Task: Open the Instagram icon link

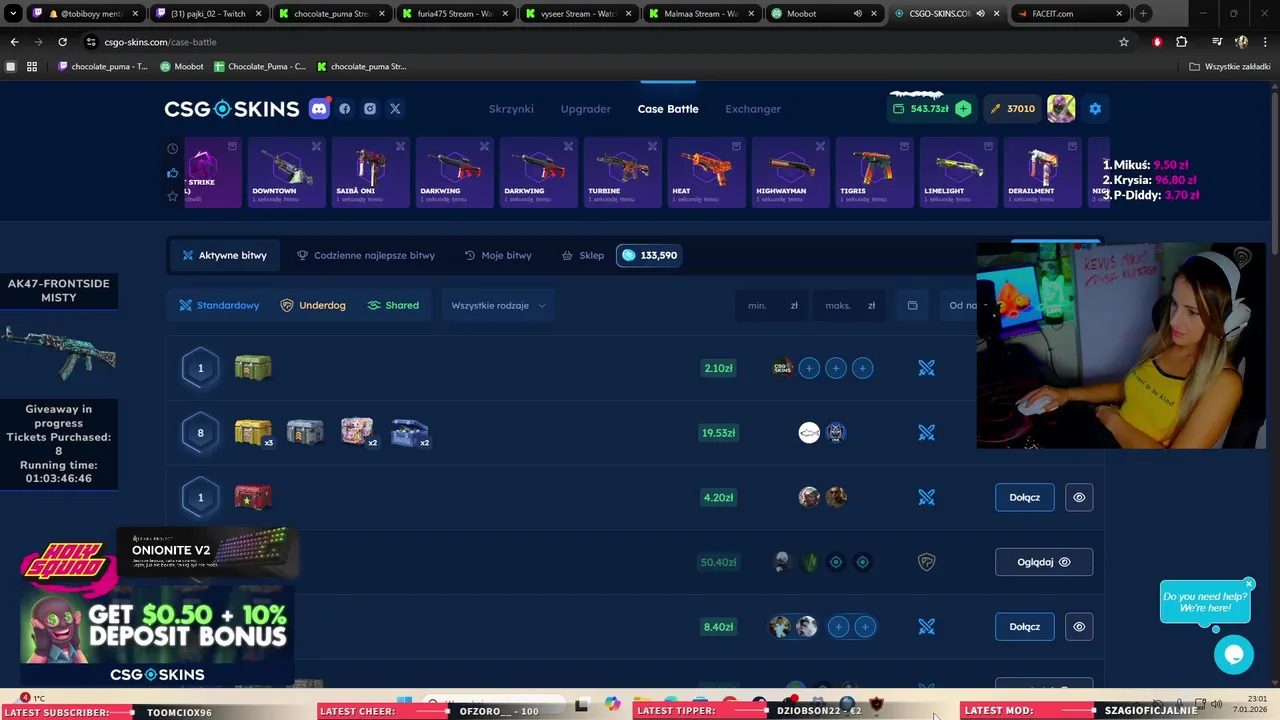Action: pos(370,109)
